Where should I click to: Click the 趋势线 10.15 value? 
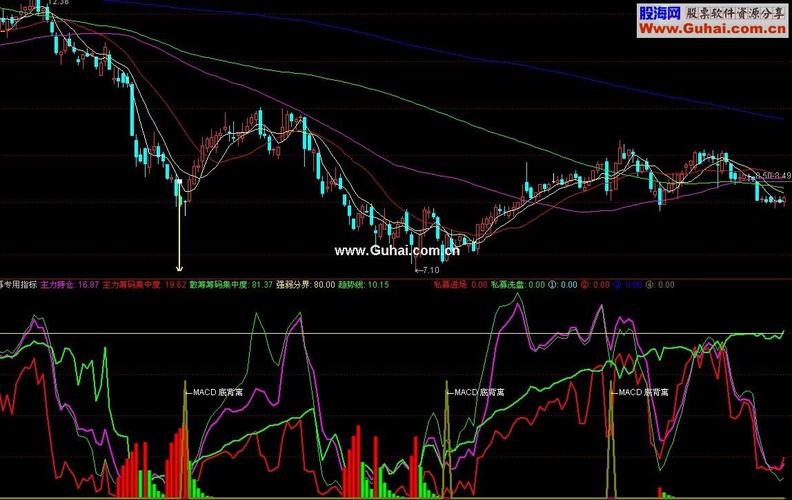pos(364,285)
